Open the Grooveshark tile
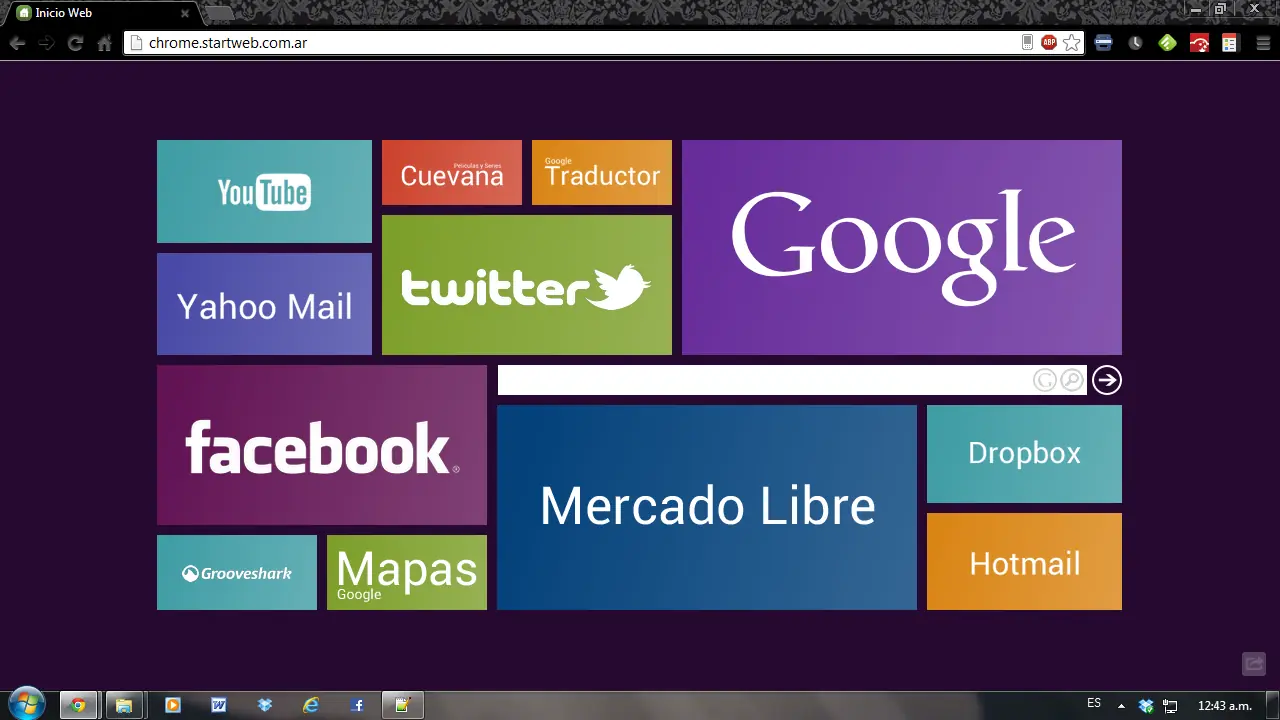This screenshot has width=1280, height=720. coord(237,572)
